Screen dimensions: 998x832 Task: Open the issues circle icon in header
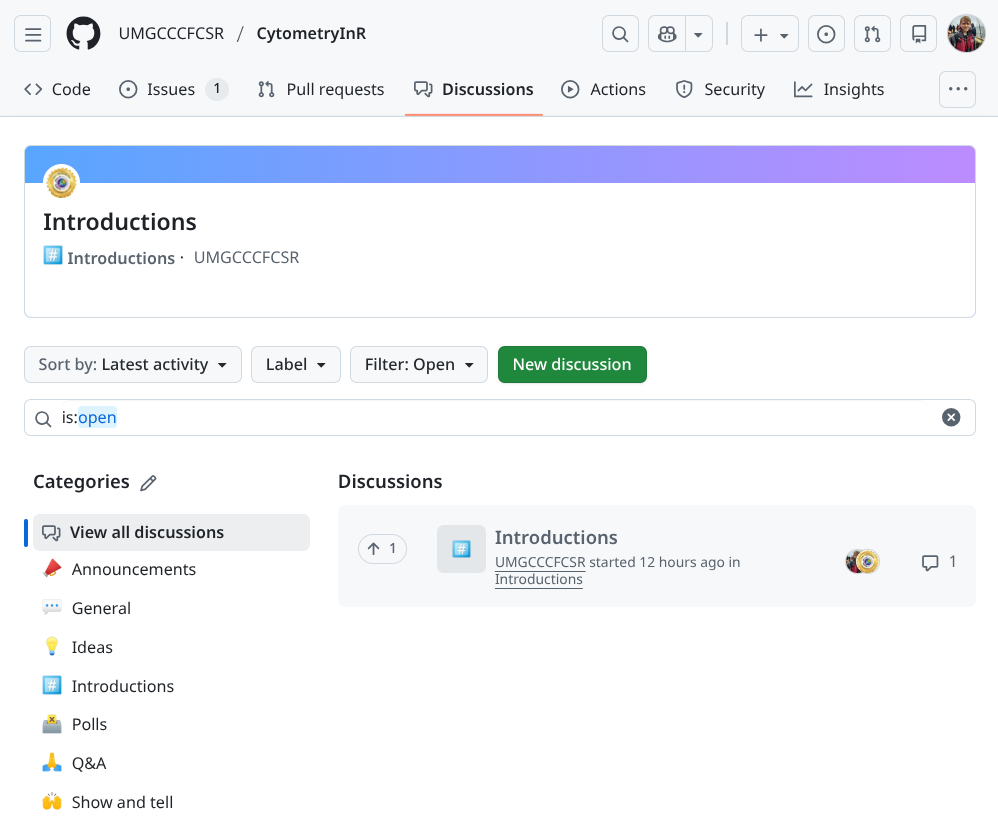(826, 34)
